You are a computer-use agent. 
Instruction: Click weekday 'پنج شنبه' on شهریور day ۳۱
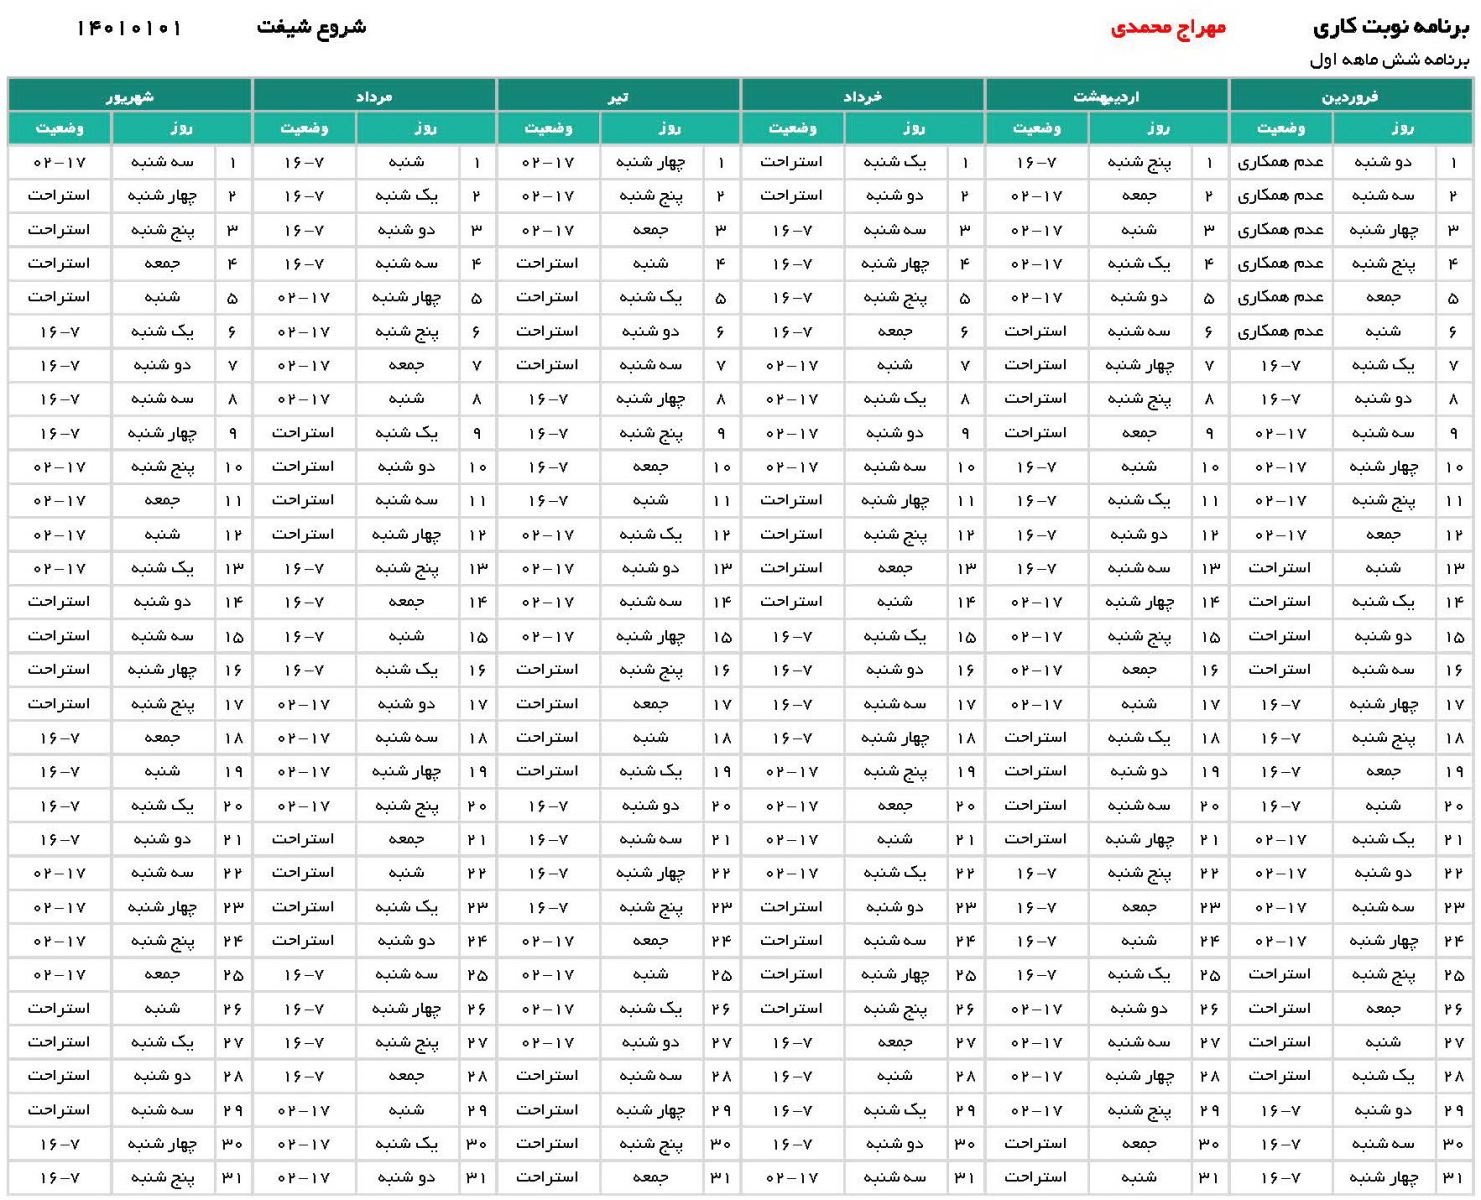(163, 1177)
